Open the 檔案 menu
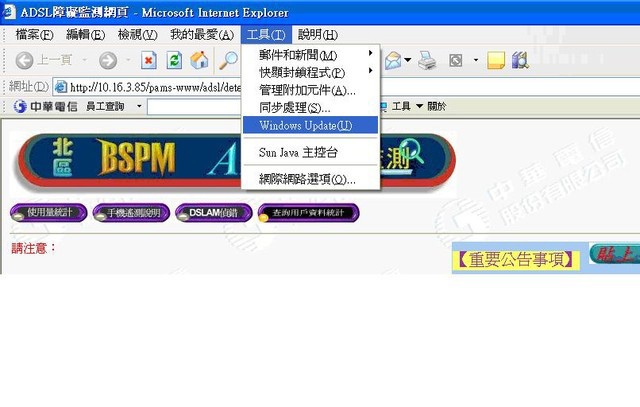The height and width of the screenshot is (407, 640). 34,35
